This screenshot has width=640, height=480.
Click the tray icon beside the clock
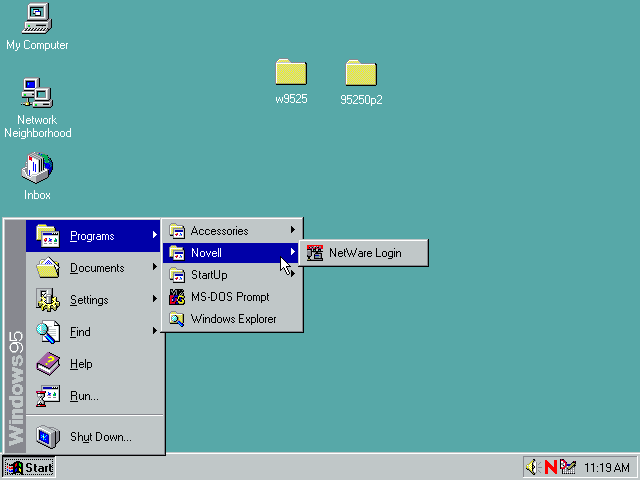click(x=568, y=467)
